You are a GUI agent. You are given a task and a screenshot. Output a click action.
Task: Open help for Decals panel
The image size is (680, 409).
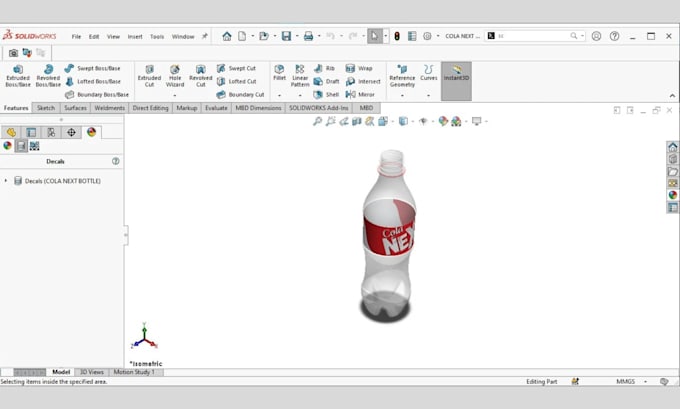115,161
